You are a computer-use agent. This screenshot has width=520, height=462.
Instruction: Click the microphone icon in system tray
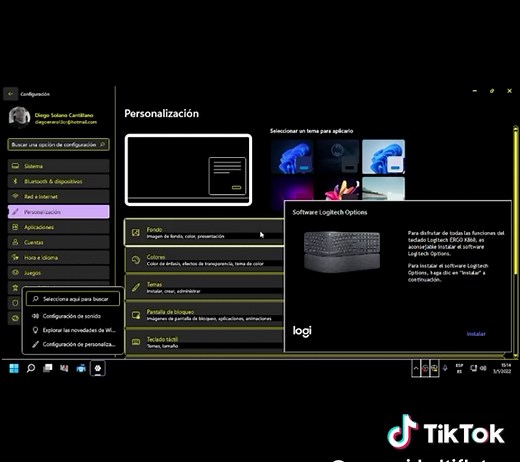[x=445, y=368]
